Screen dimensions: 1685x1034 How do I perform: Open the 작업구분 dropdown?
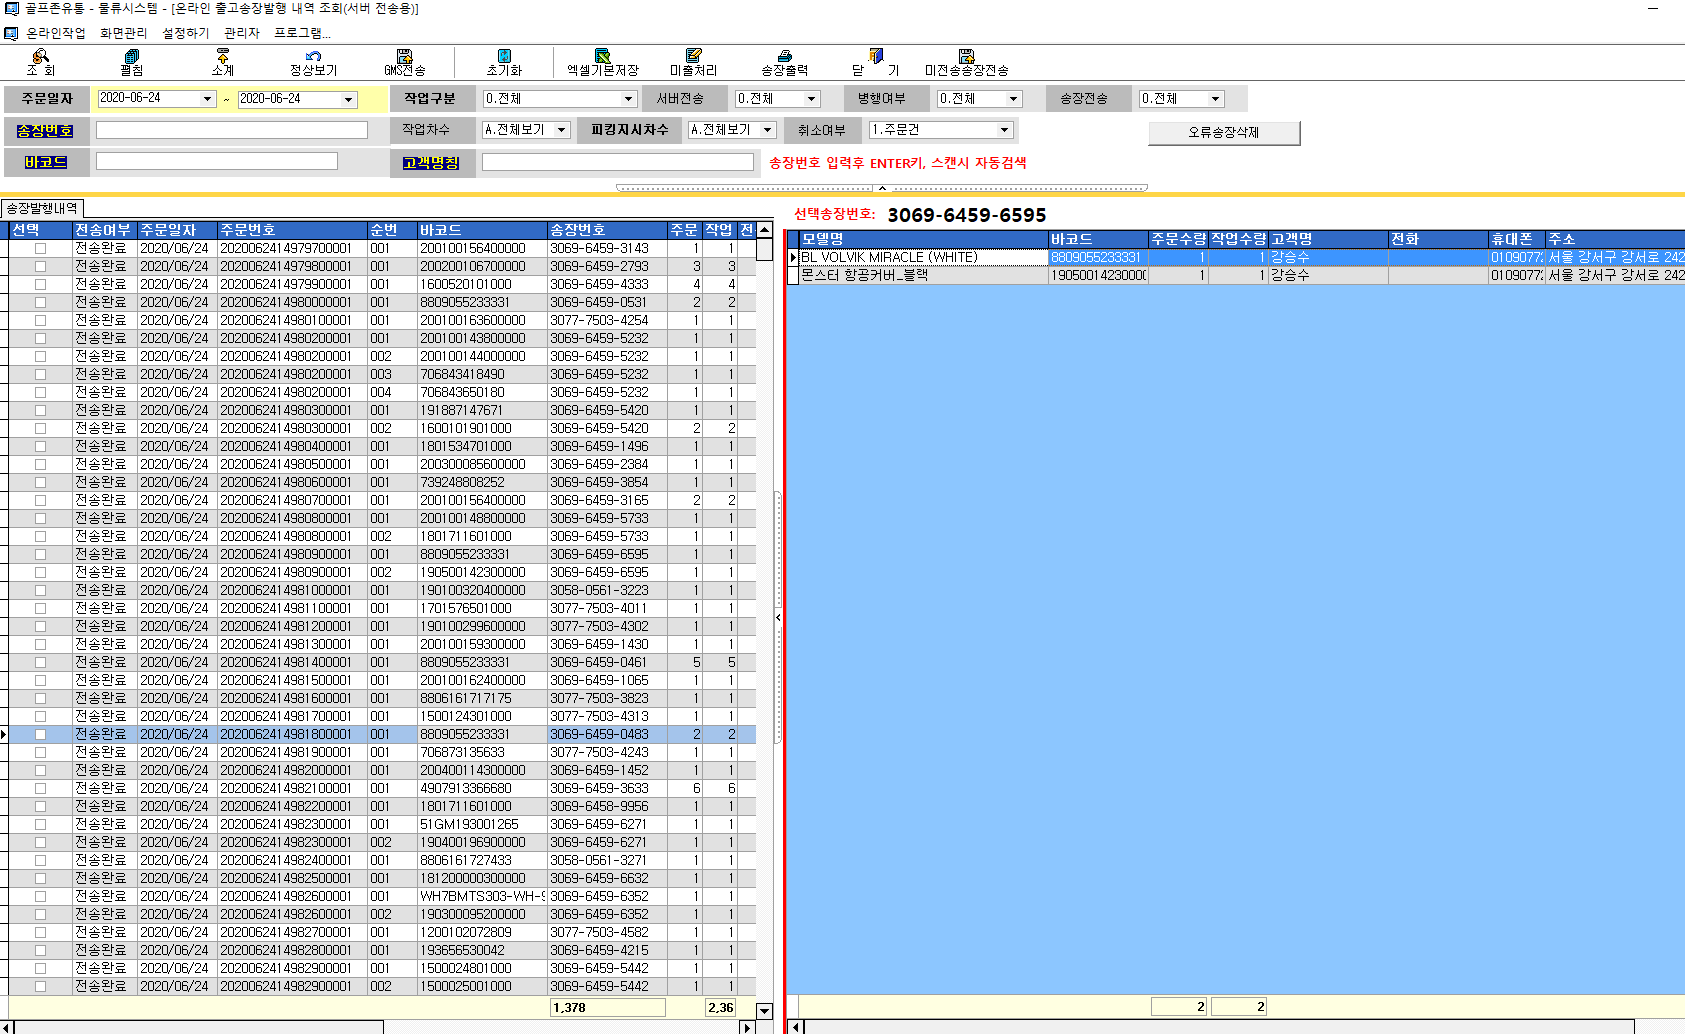[628, 99]
